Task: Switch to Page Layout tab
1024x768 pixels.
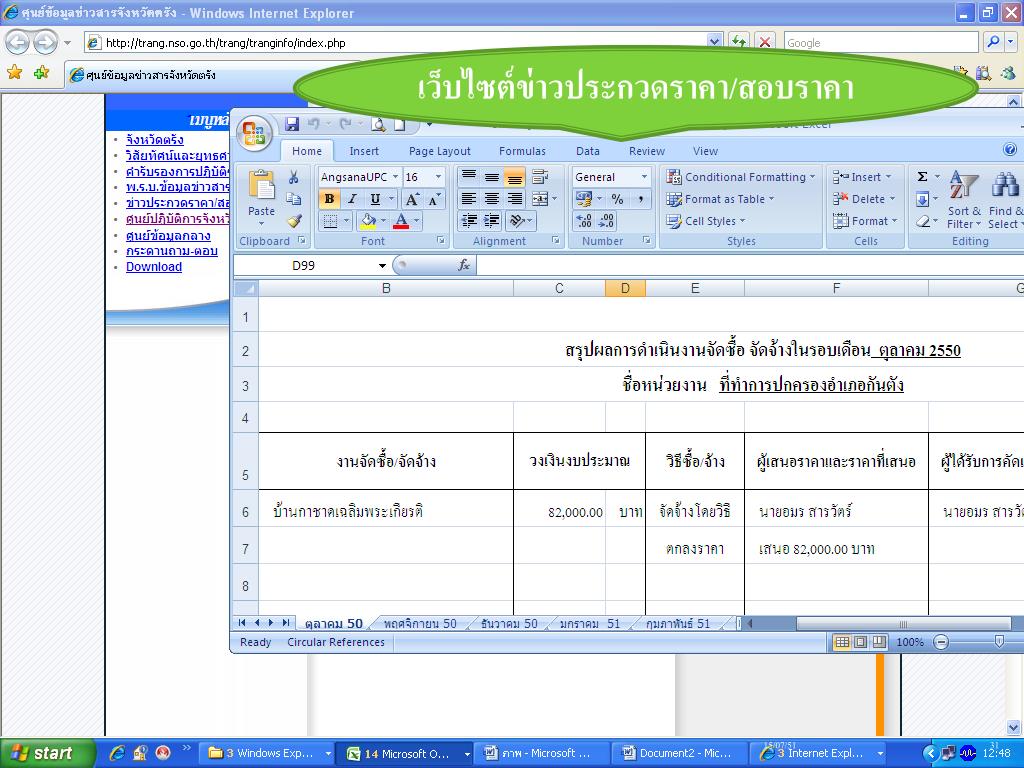Action: (440, 151)
